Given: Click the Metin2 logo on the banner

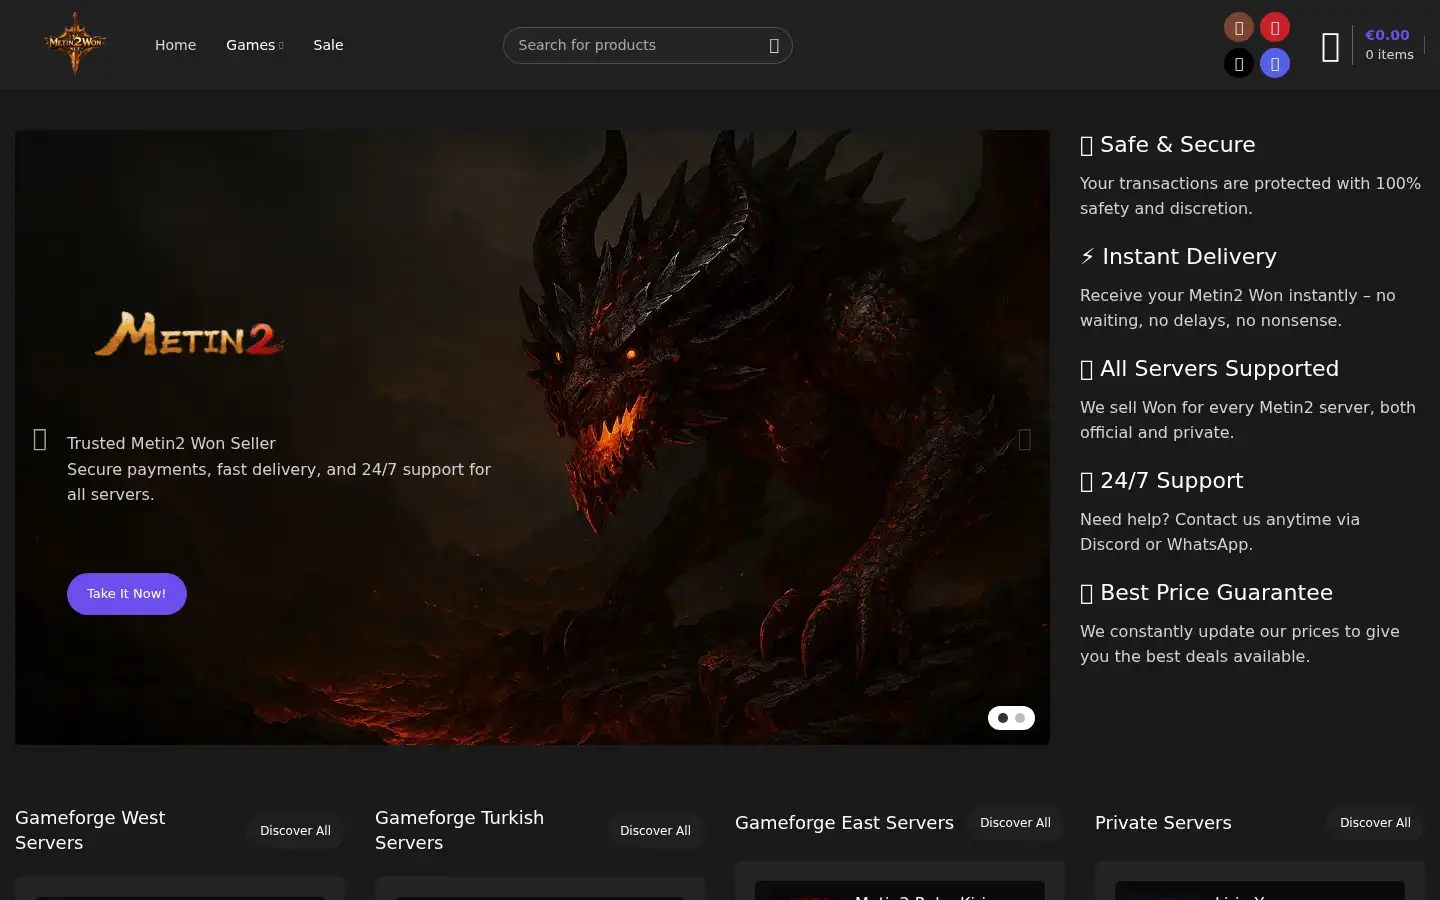Looking at the screenshot, I should pos(189,334).
